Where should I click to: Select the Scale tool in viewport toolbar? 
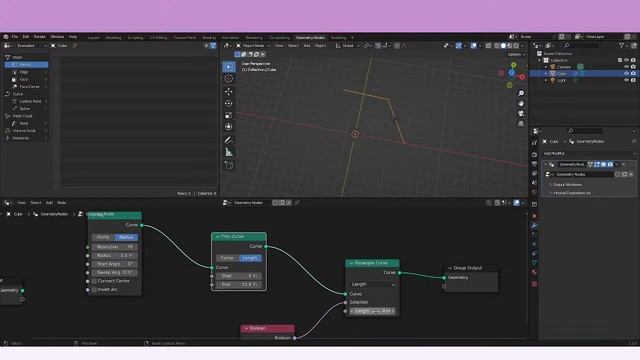(229, 115)
